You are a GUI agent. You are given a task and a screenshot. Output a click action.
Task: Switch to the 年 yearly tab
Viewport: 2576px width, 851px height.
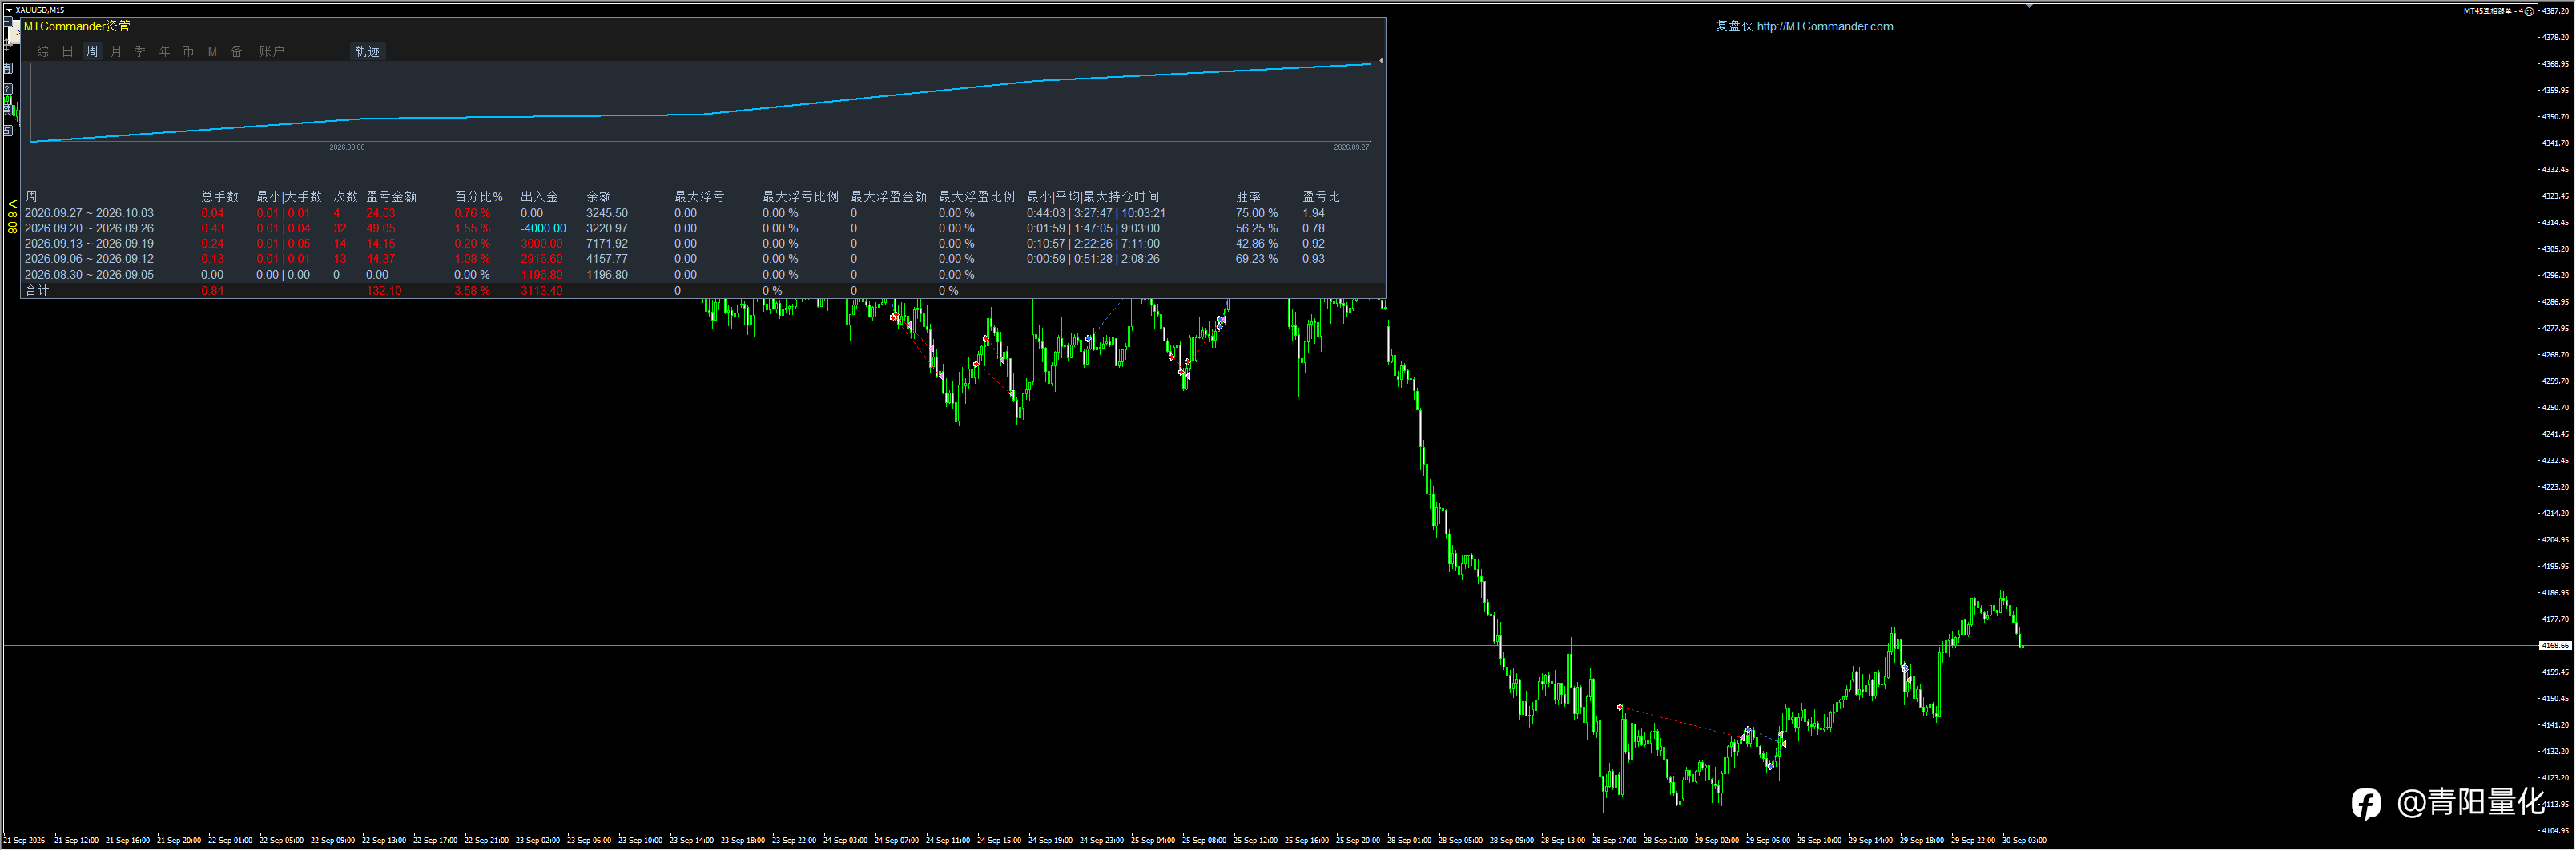click(165, 52)
